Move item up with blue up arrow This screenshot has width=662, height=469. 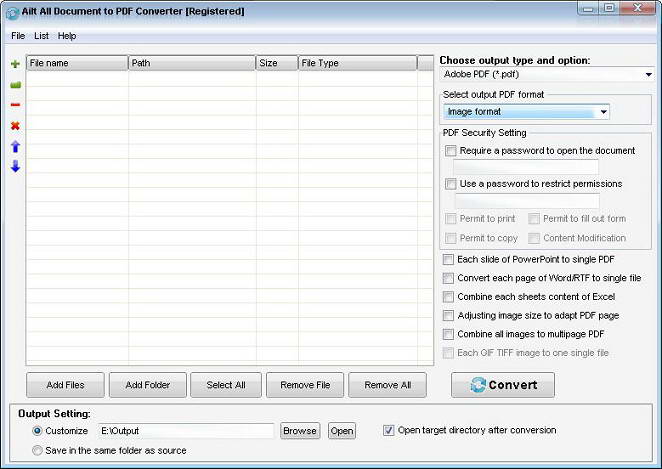point(15,146)
